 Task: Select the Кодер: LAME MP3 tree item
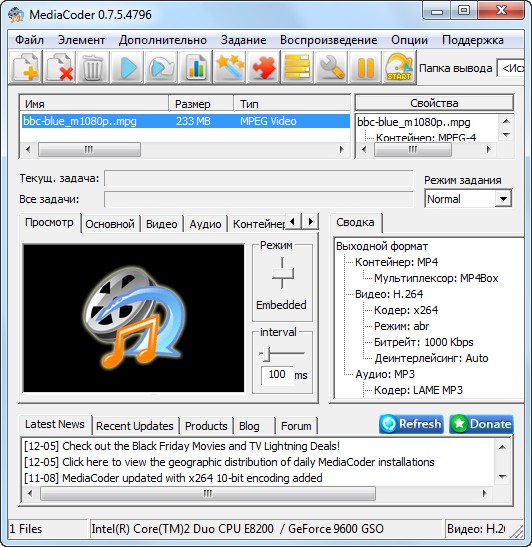click(418, 390)
